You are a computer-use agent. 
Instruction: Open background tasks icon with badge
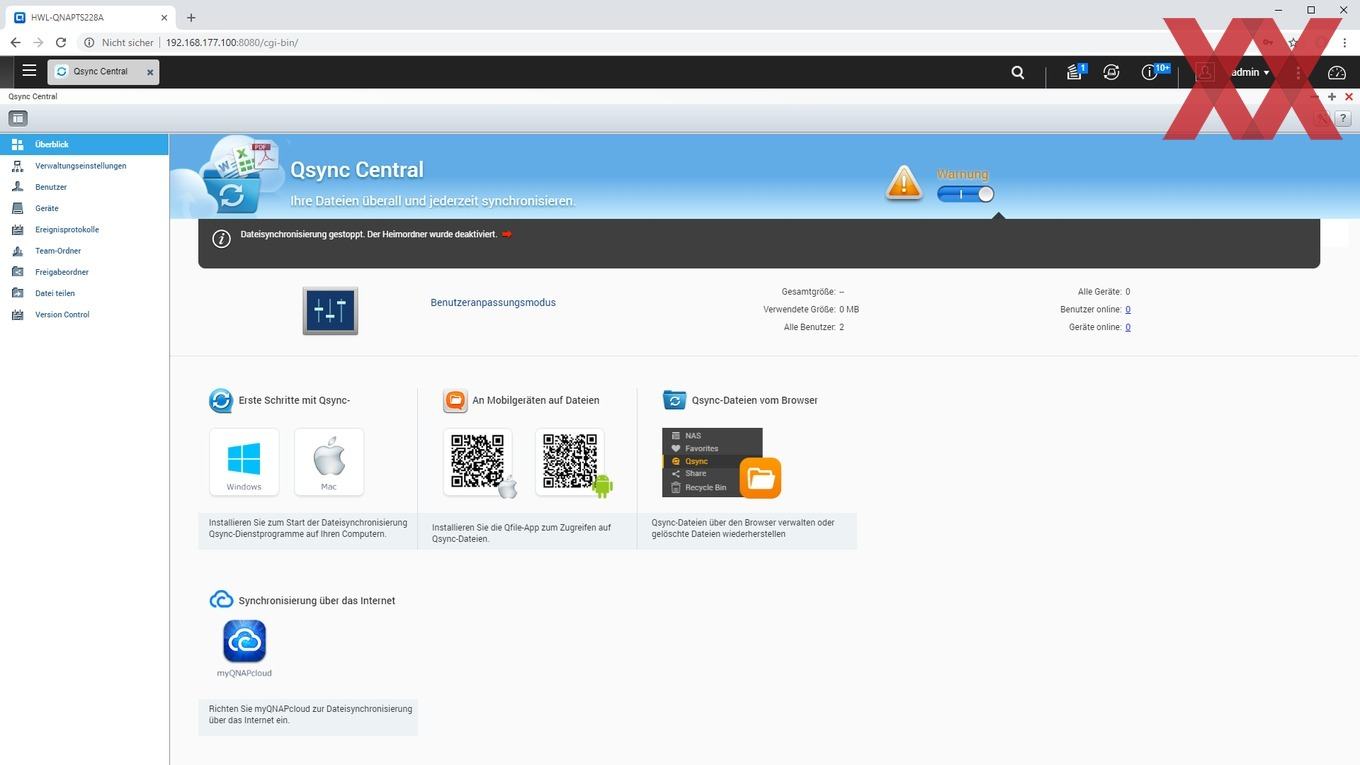pos(1075,72)
